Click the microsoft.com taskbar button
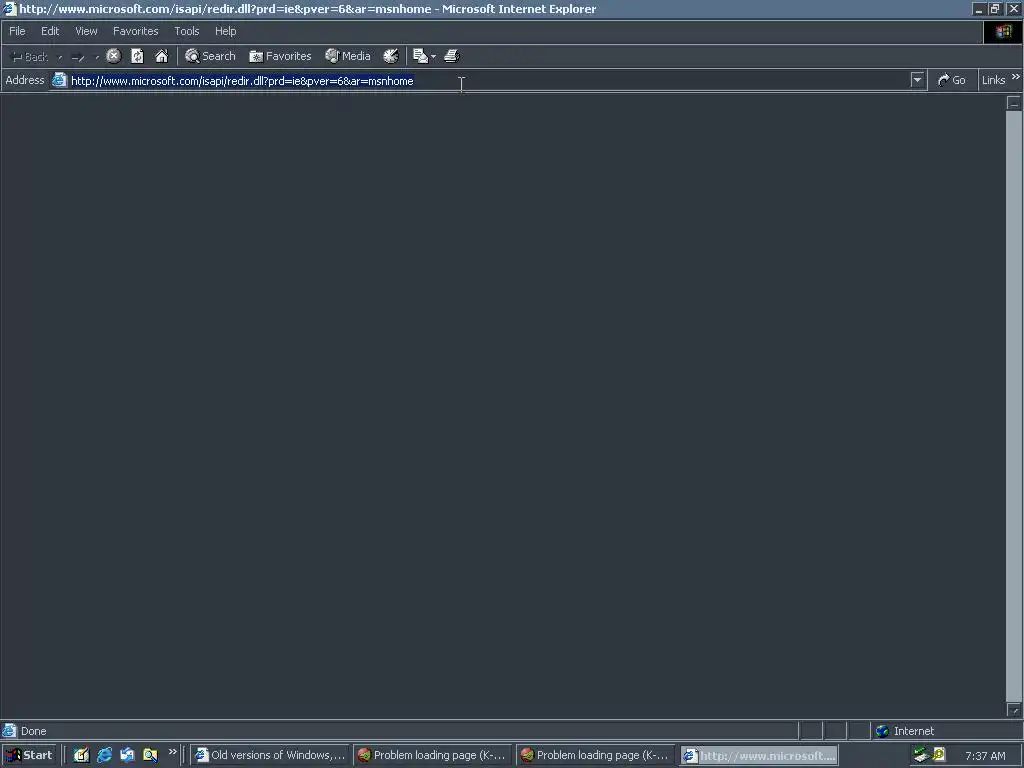This screenshot has height=768, width=1024. tap(759, 756)
